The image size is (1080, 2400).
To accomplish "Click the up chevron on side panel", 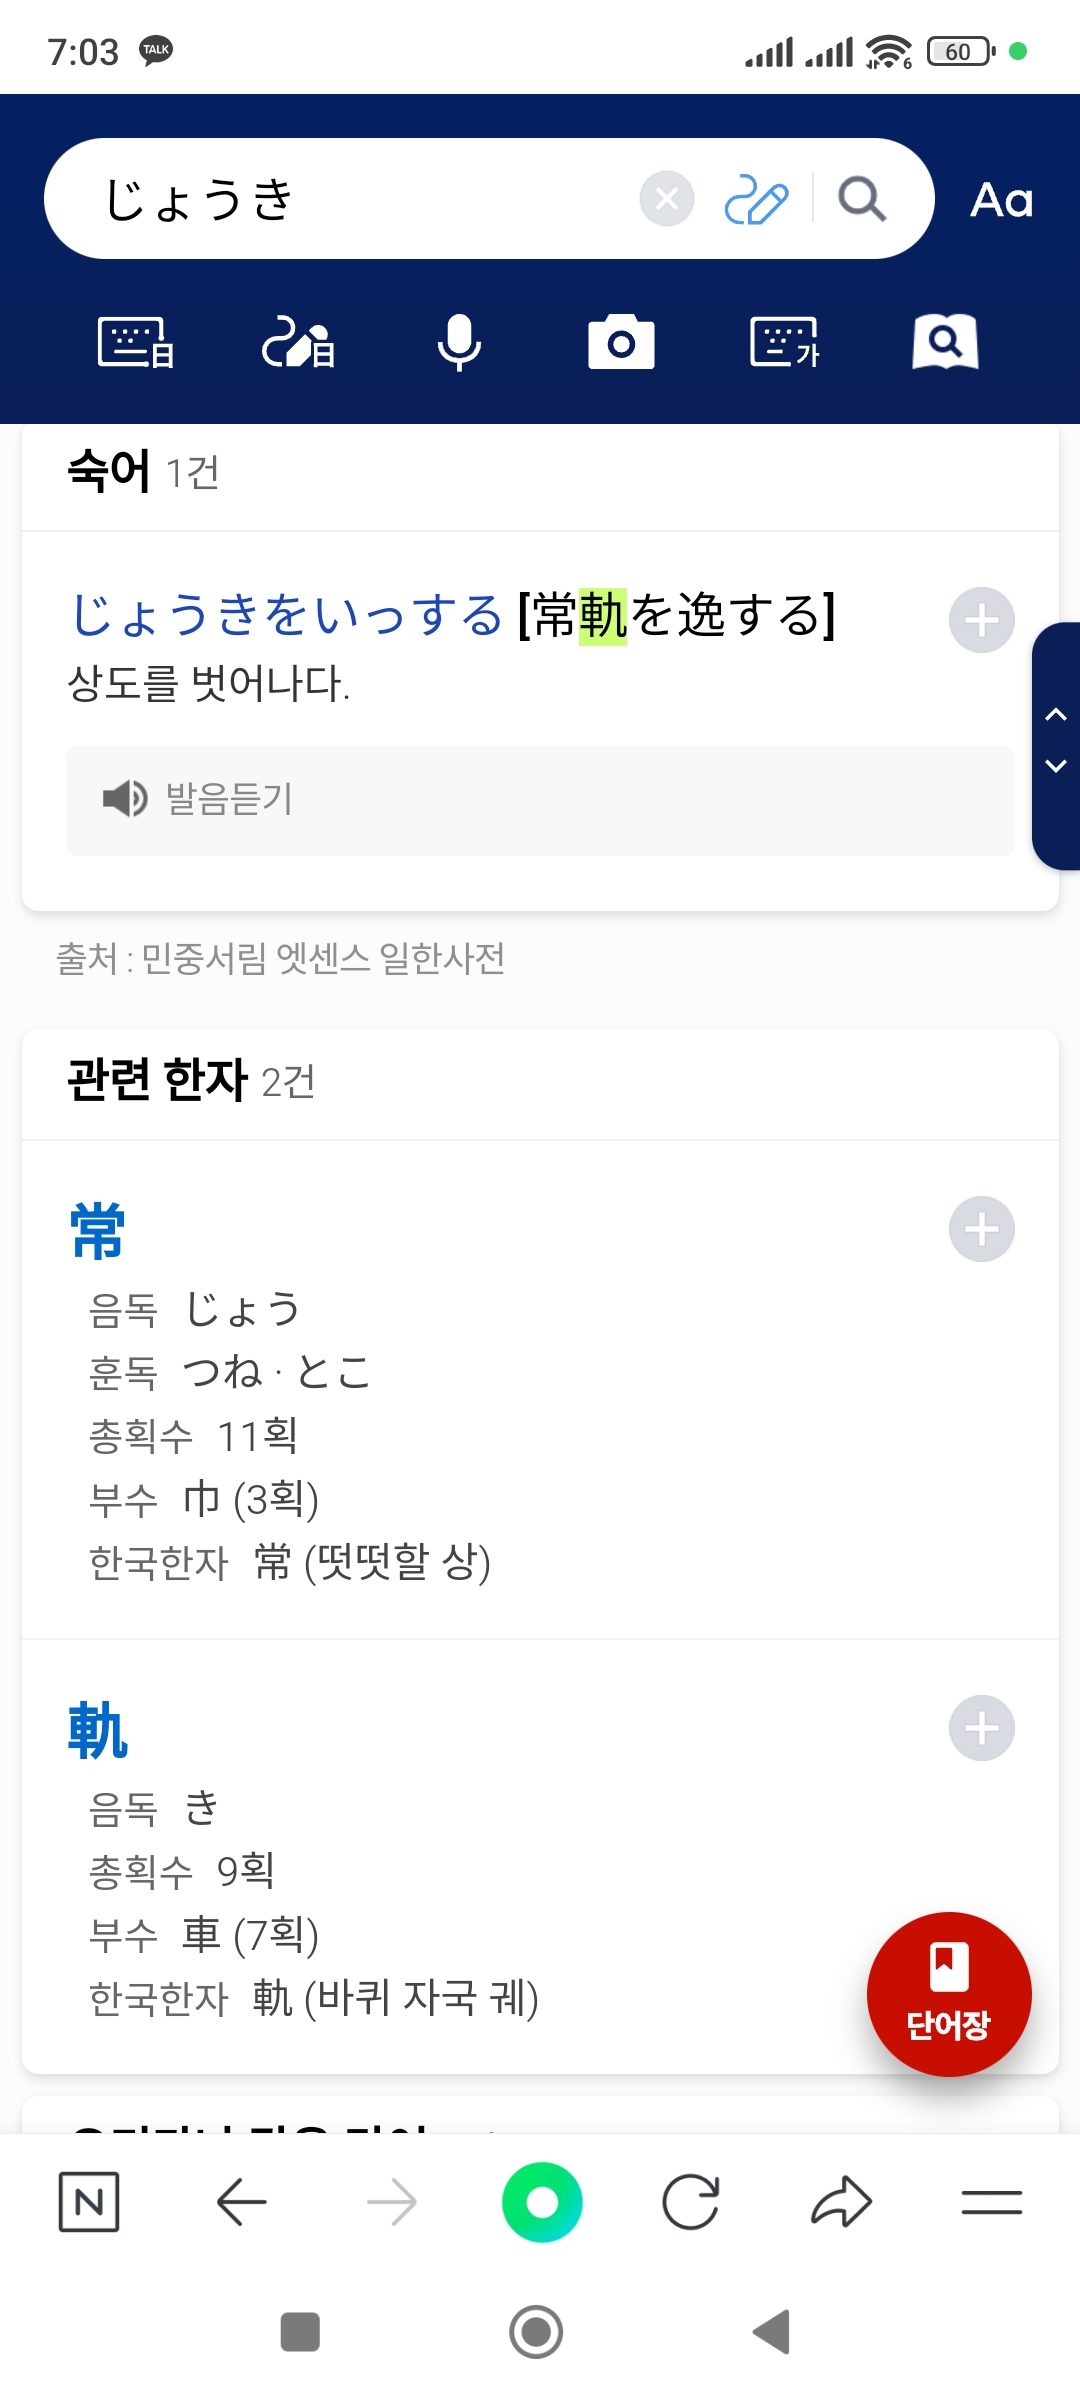I will [x=1056, y=714].
